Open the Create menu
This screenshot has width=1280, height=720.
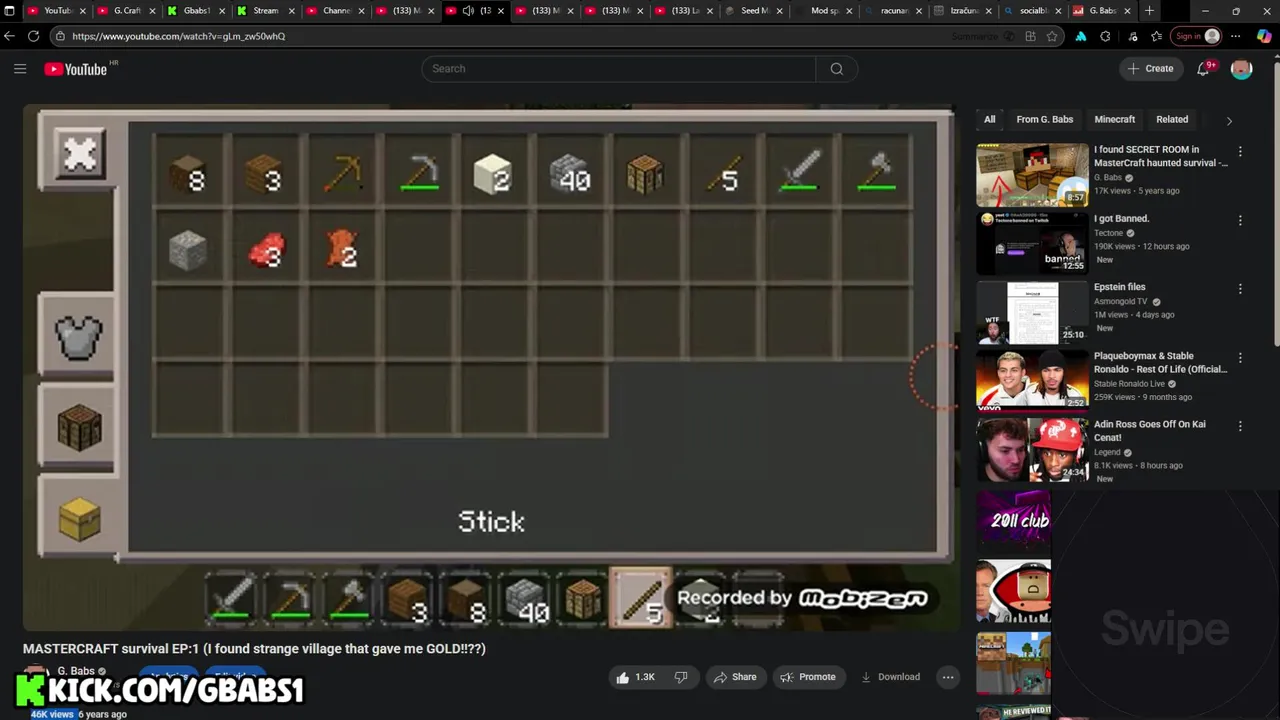click(1150, 69)
